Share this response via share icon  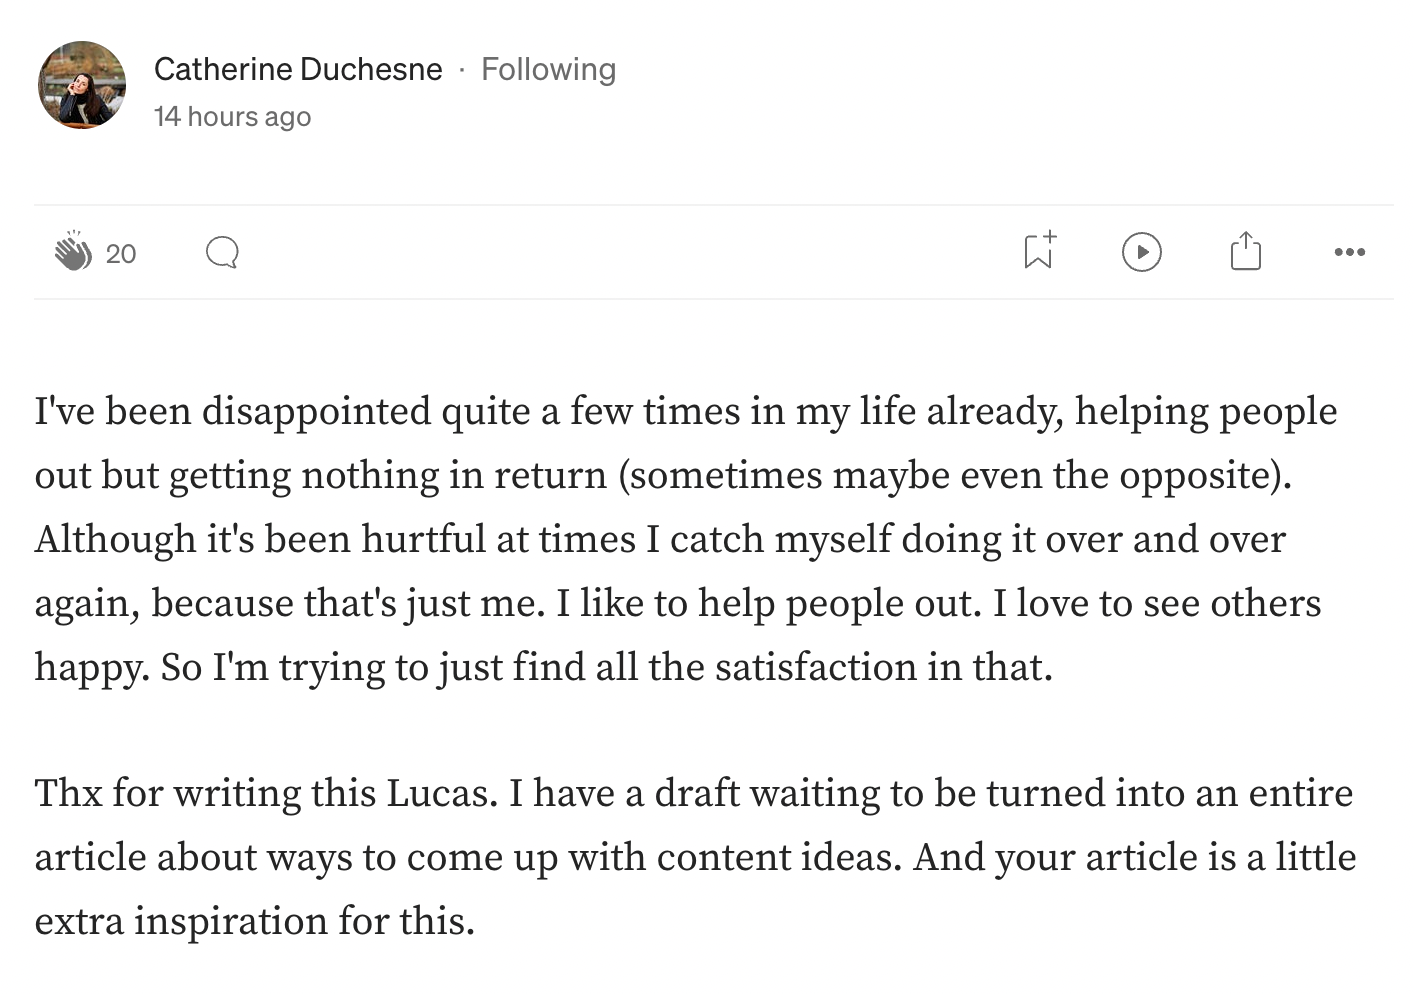[1245, 251]
